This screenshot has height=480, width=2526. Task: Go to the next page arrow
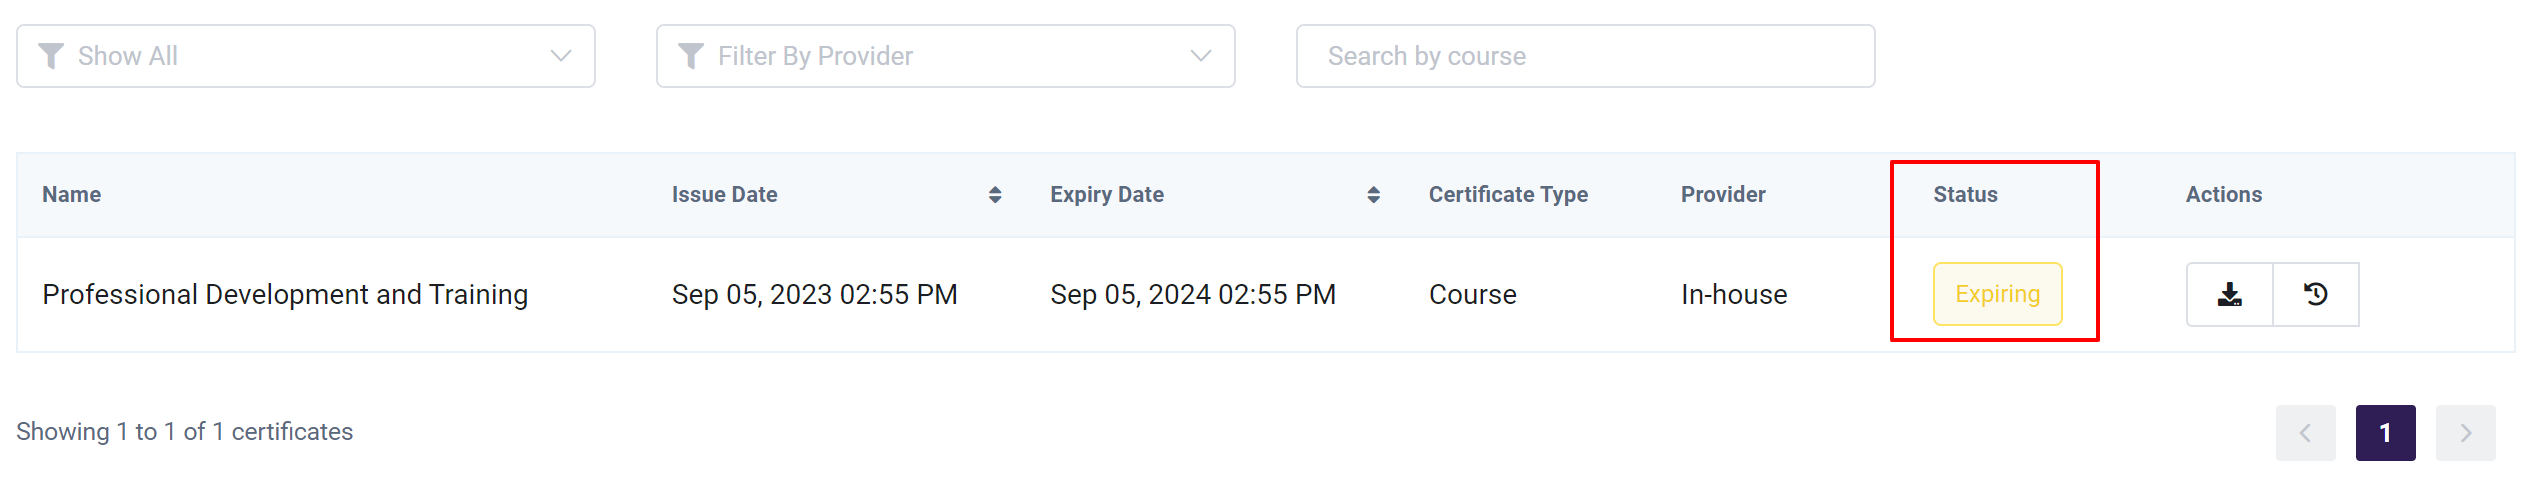[x=2465, y=433]
